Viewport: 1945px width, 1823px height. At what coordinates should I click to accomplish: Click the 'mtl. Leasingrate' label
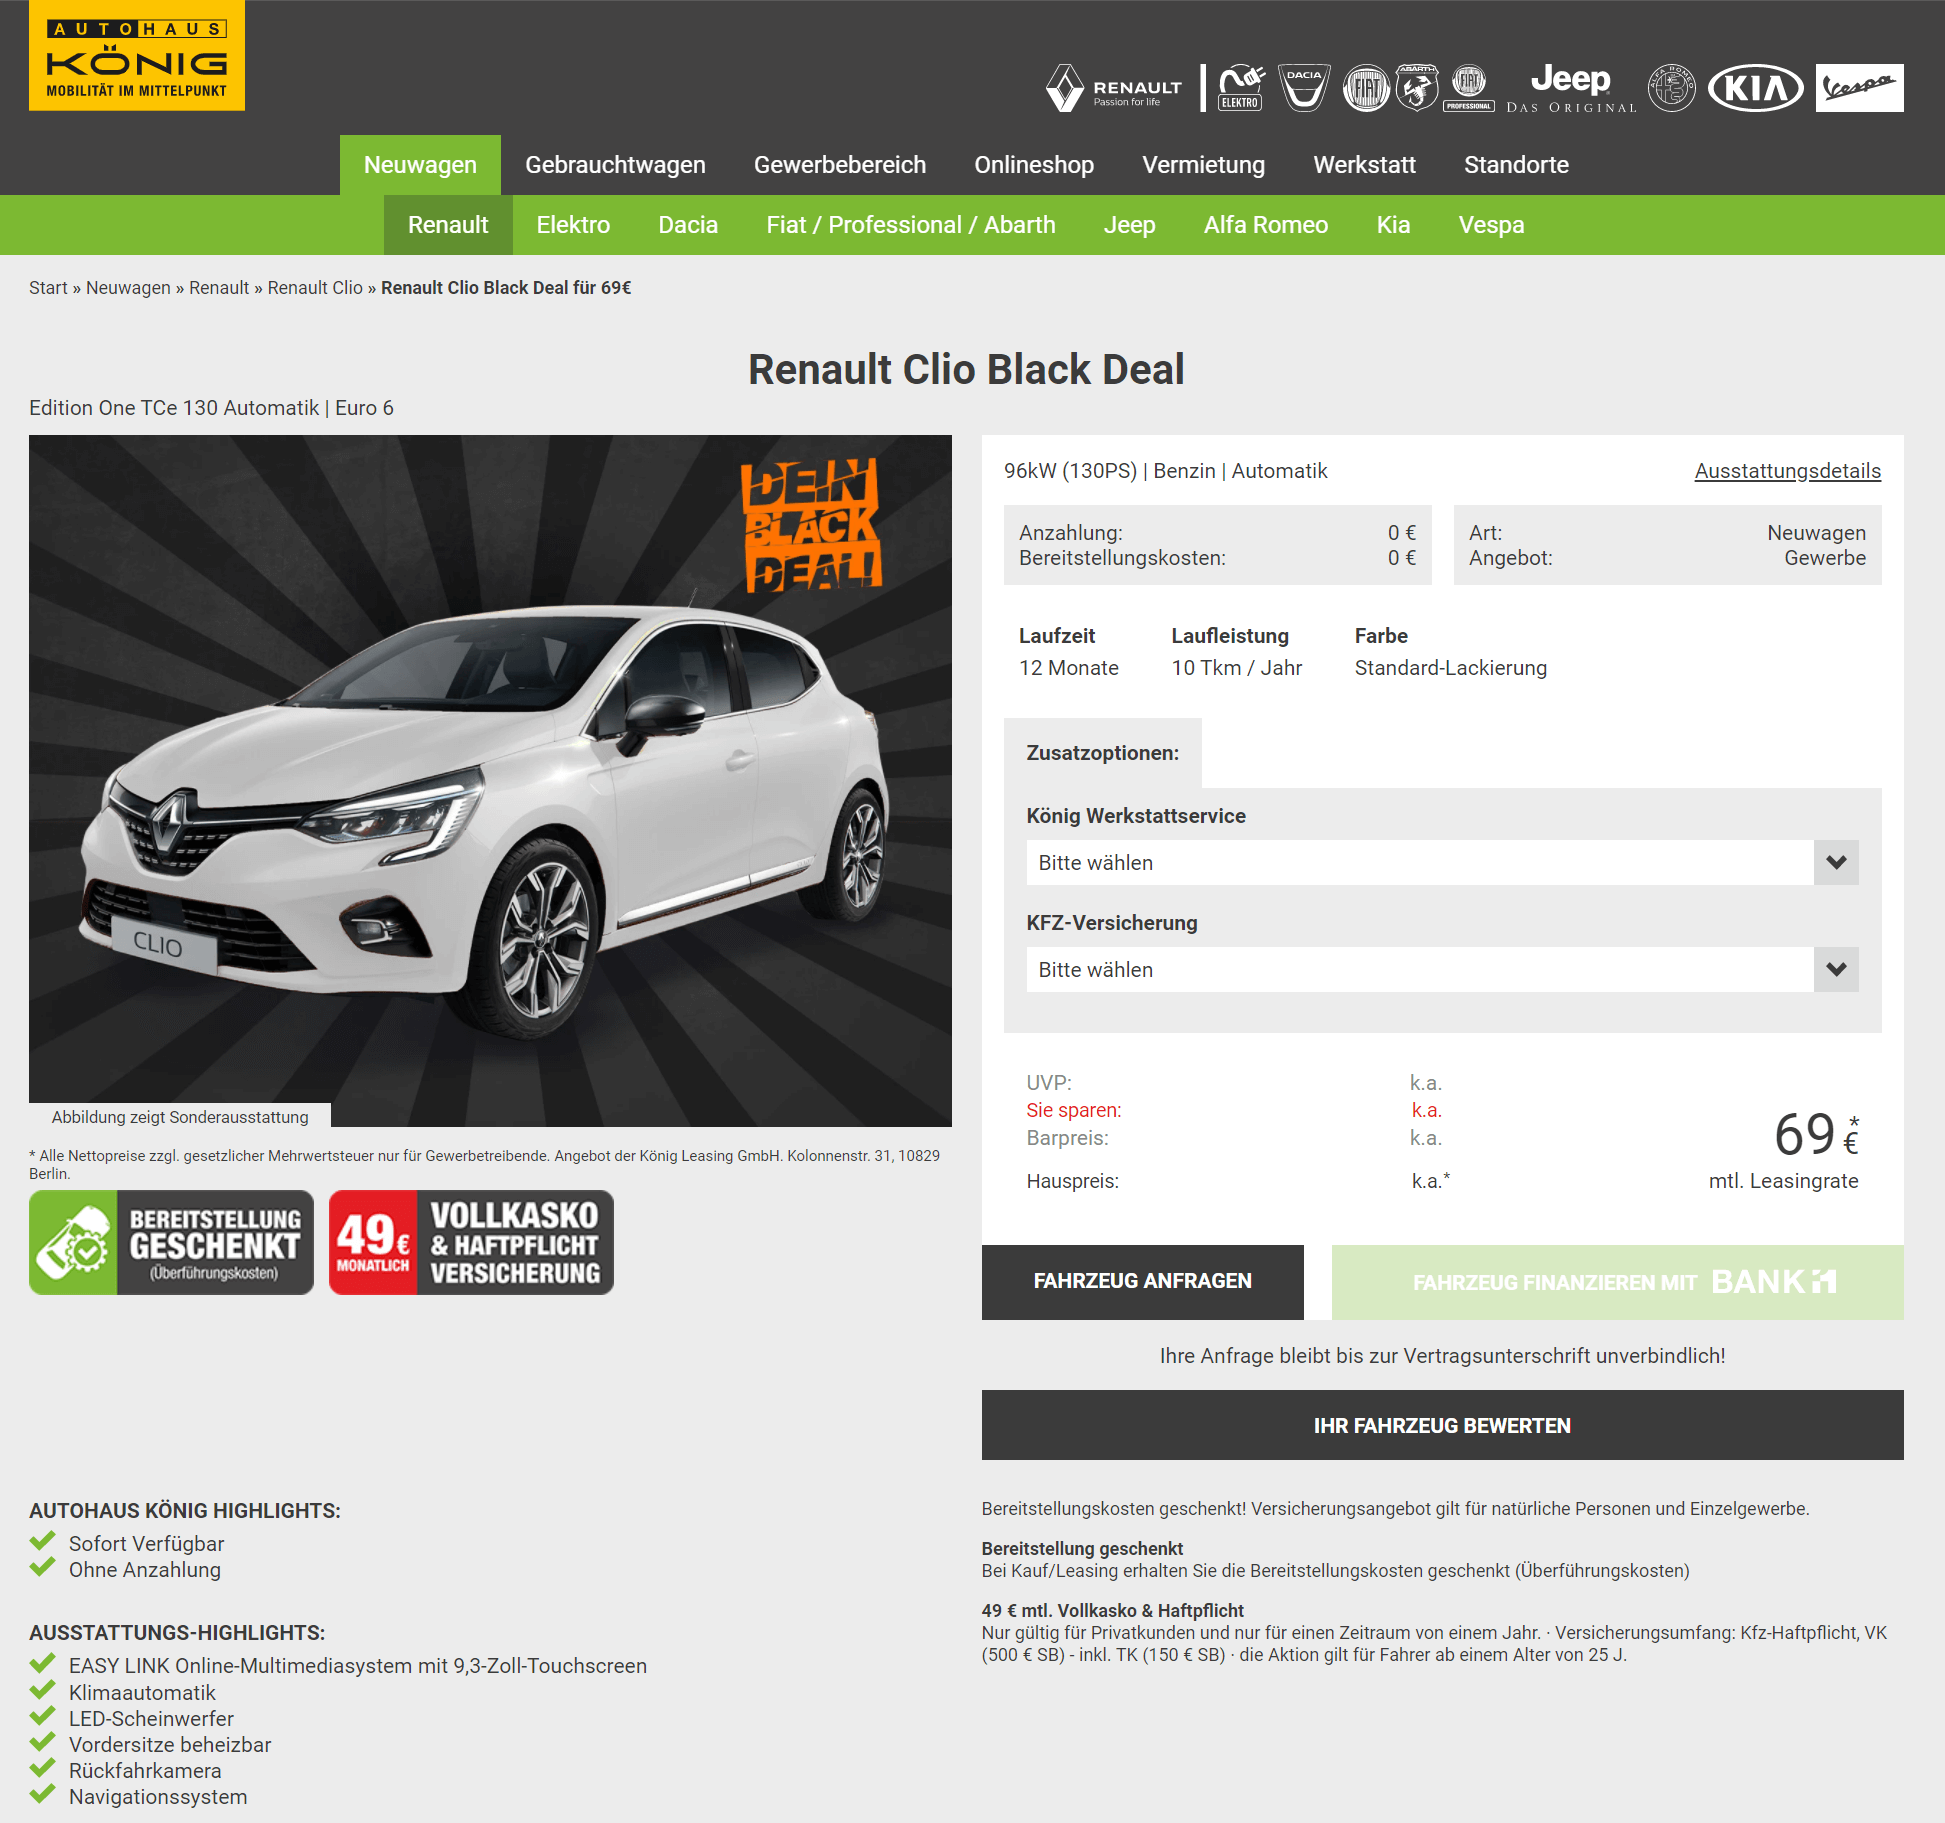1783,1181
